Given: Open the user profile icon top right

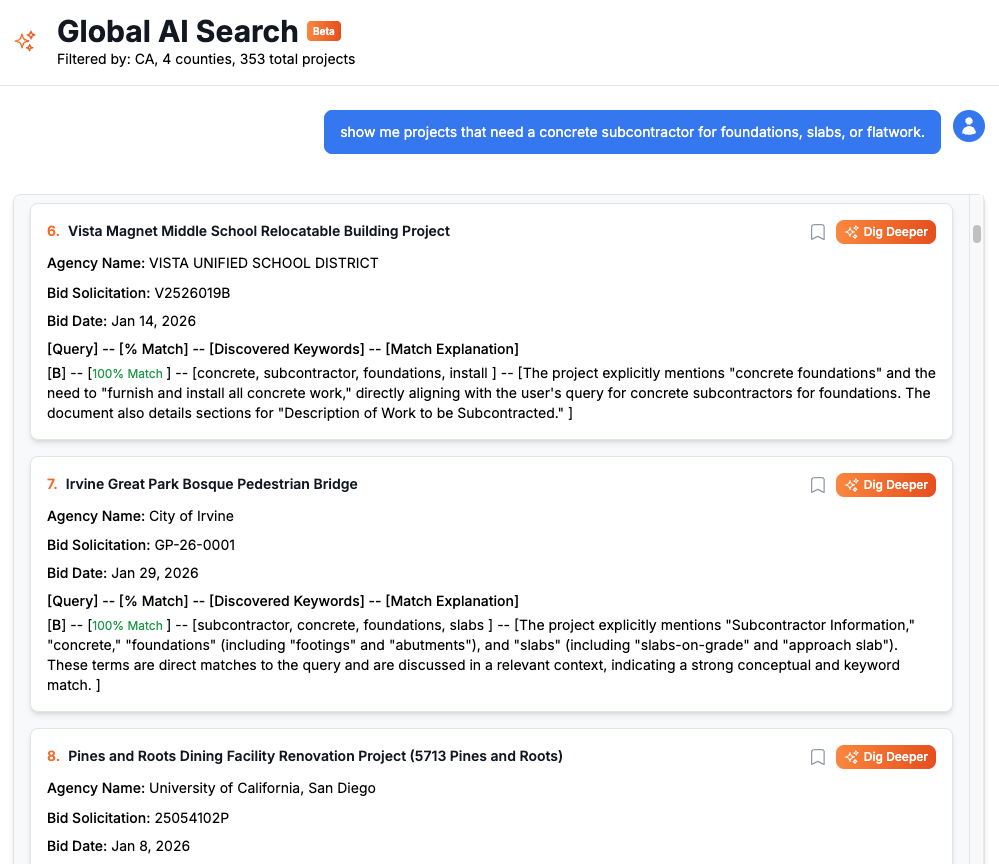Looking at the screenshot, I should click(x=968, y=126).
